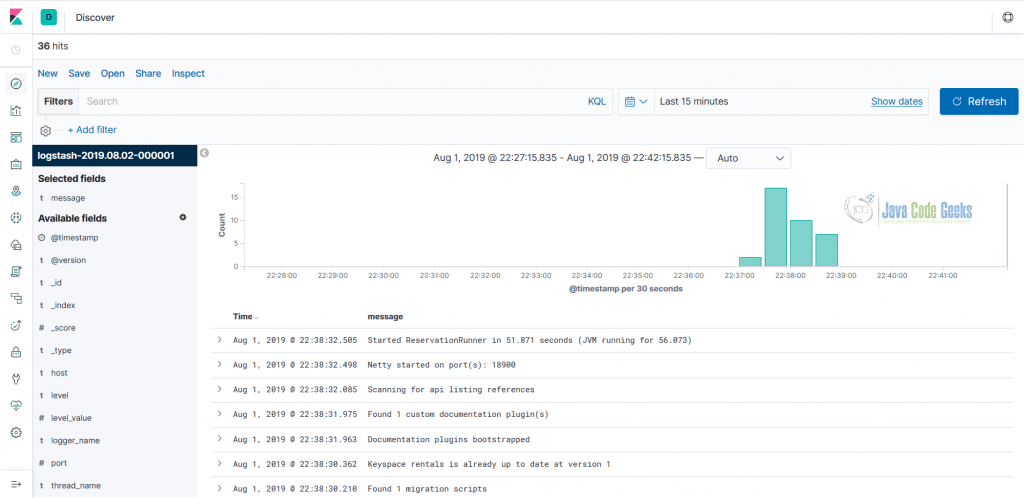Open Management gear icon in sidebar
The height and width of the screenshot is (498, 1024).
(x=16, y=432)
